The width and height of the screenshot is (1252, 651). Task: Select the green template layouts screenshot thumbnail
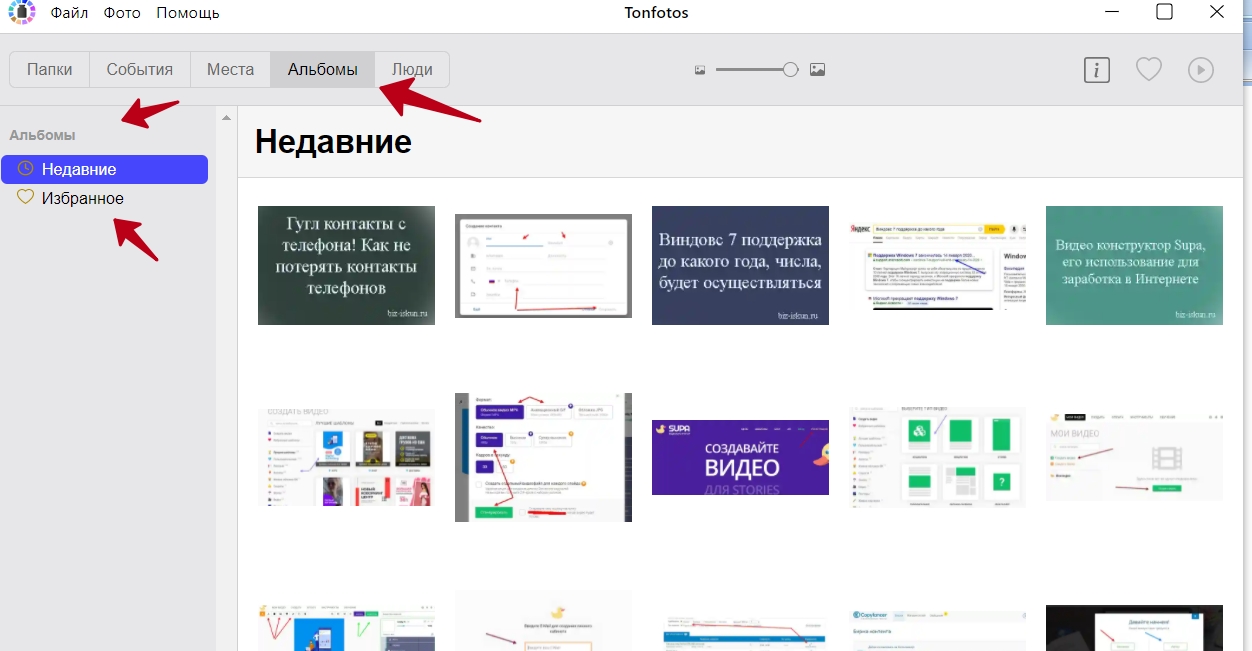coord(937,457)
